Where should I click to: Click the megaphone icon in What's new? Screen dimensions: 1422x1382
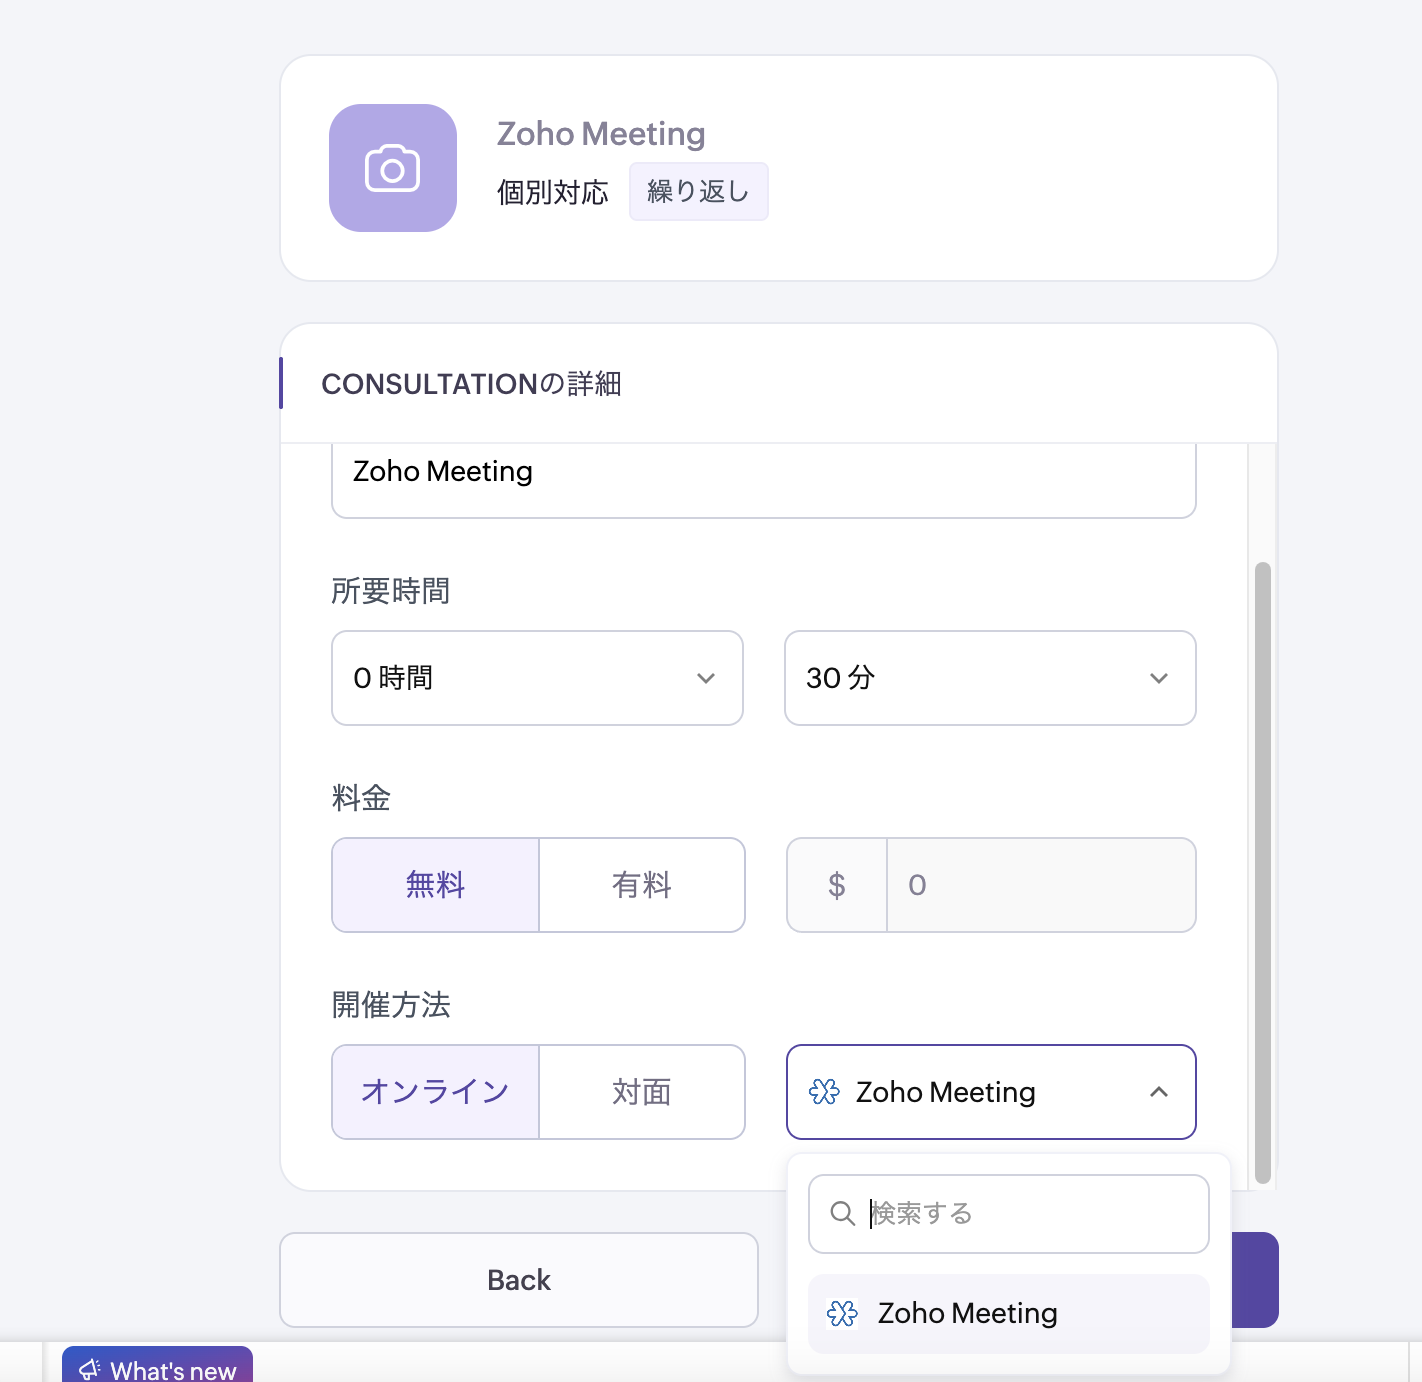click(89, 1369)
